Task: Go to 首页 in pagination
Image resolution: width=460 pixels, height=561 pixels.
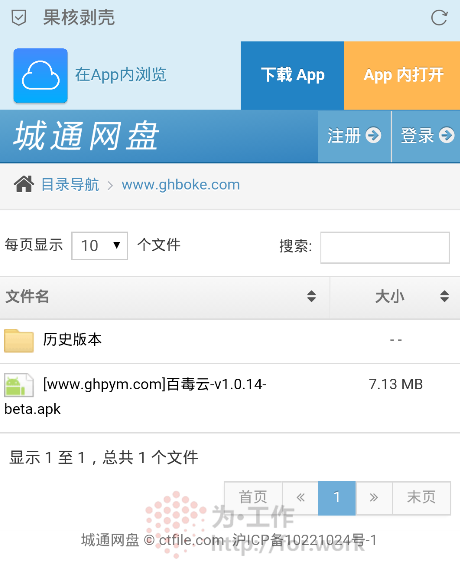Action: coord(253,498)
